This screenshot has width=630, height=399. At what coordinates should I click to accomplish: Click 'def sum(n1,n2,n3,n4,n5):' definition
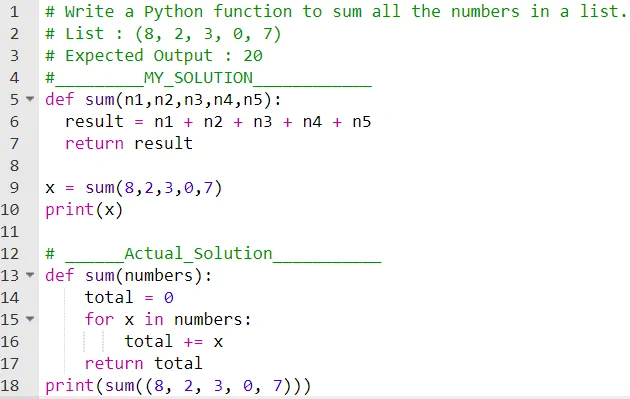(163, 100)
